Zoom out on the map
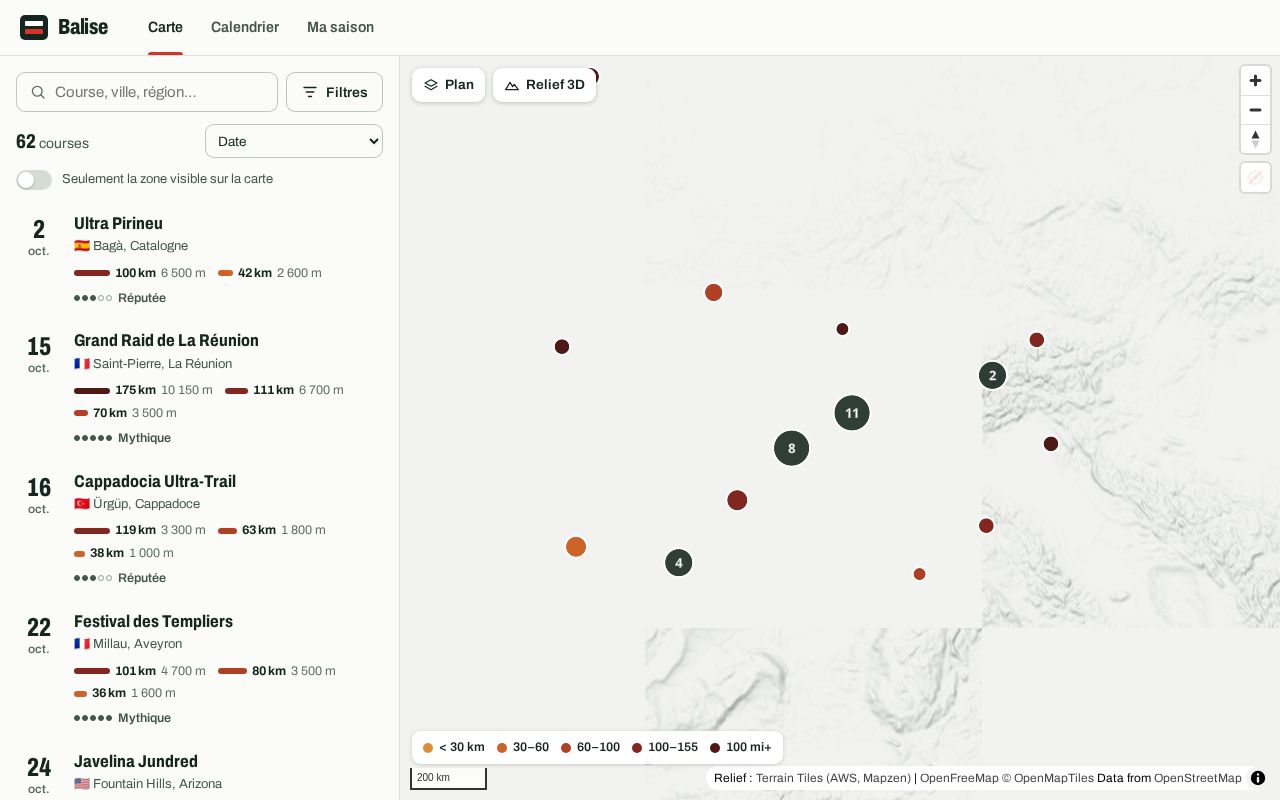This screenshot has height=800, width=1280. coord(1255,110)
